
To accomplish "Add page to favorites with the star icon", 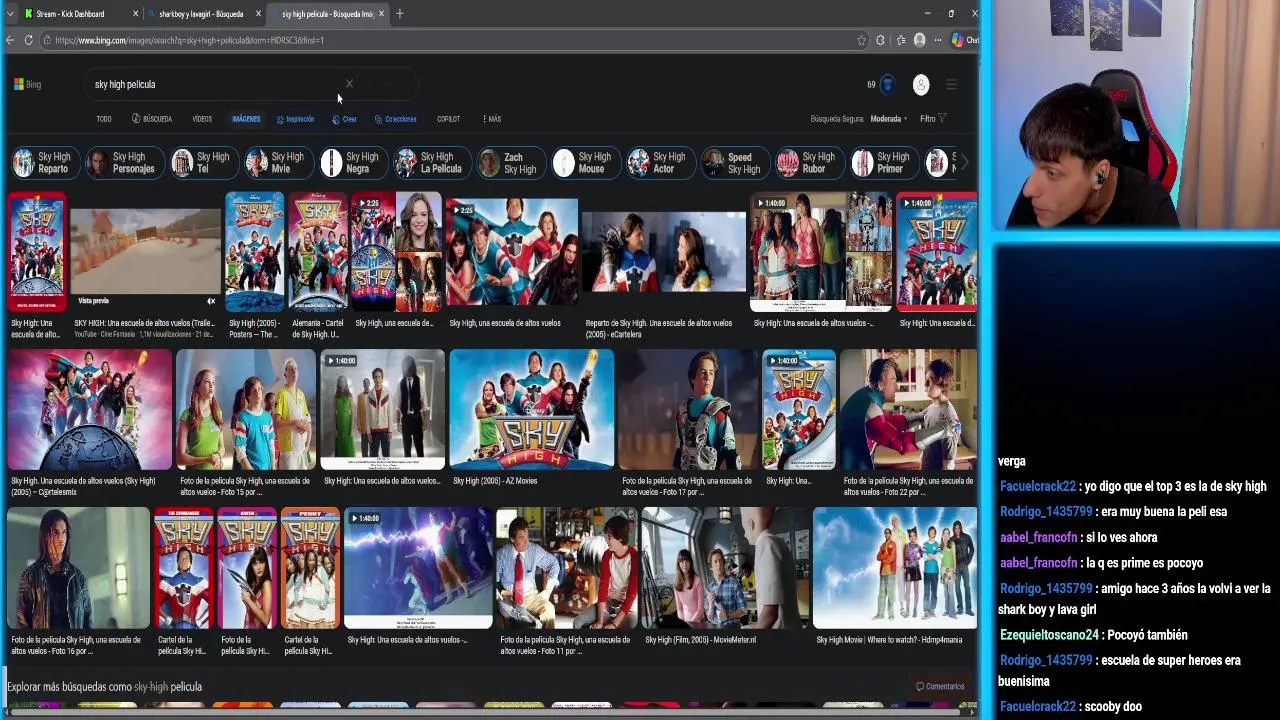I will pyautogui.click(x=861, y=40).
